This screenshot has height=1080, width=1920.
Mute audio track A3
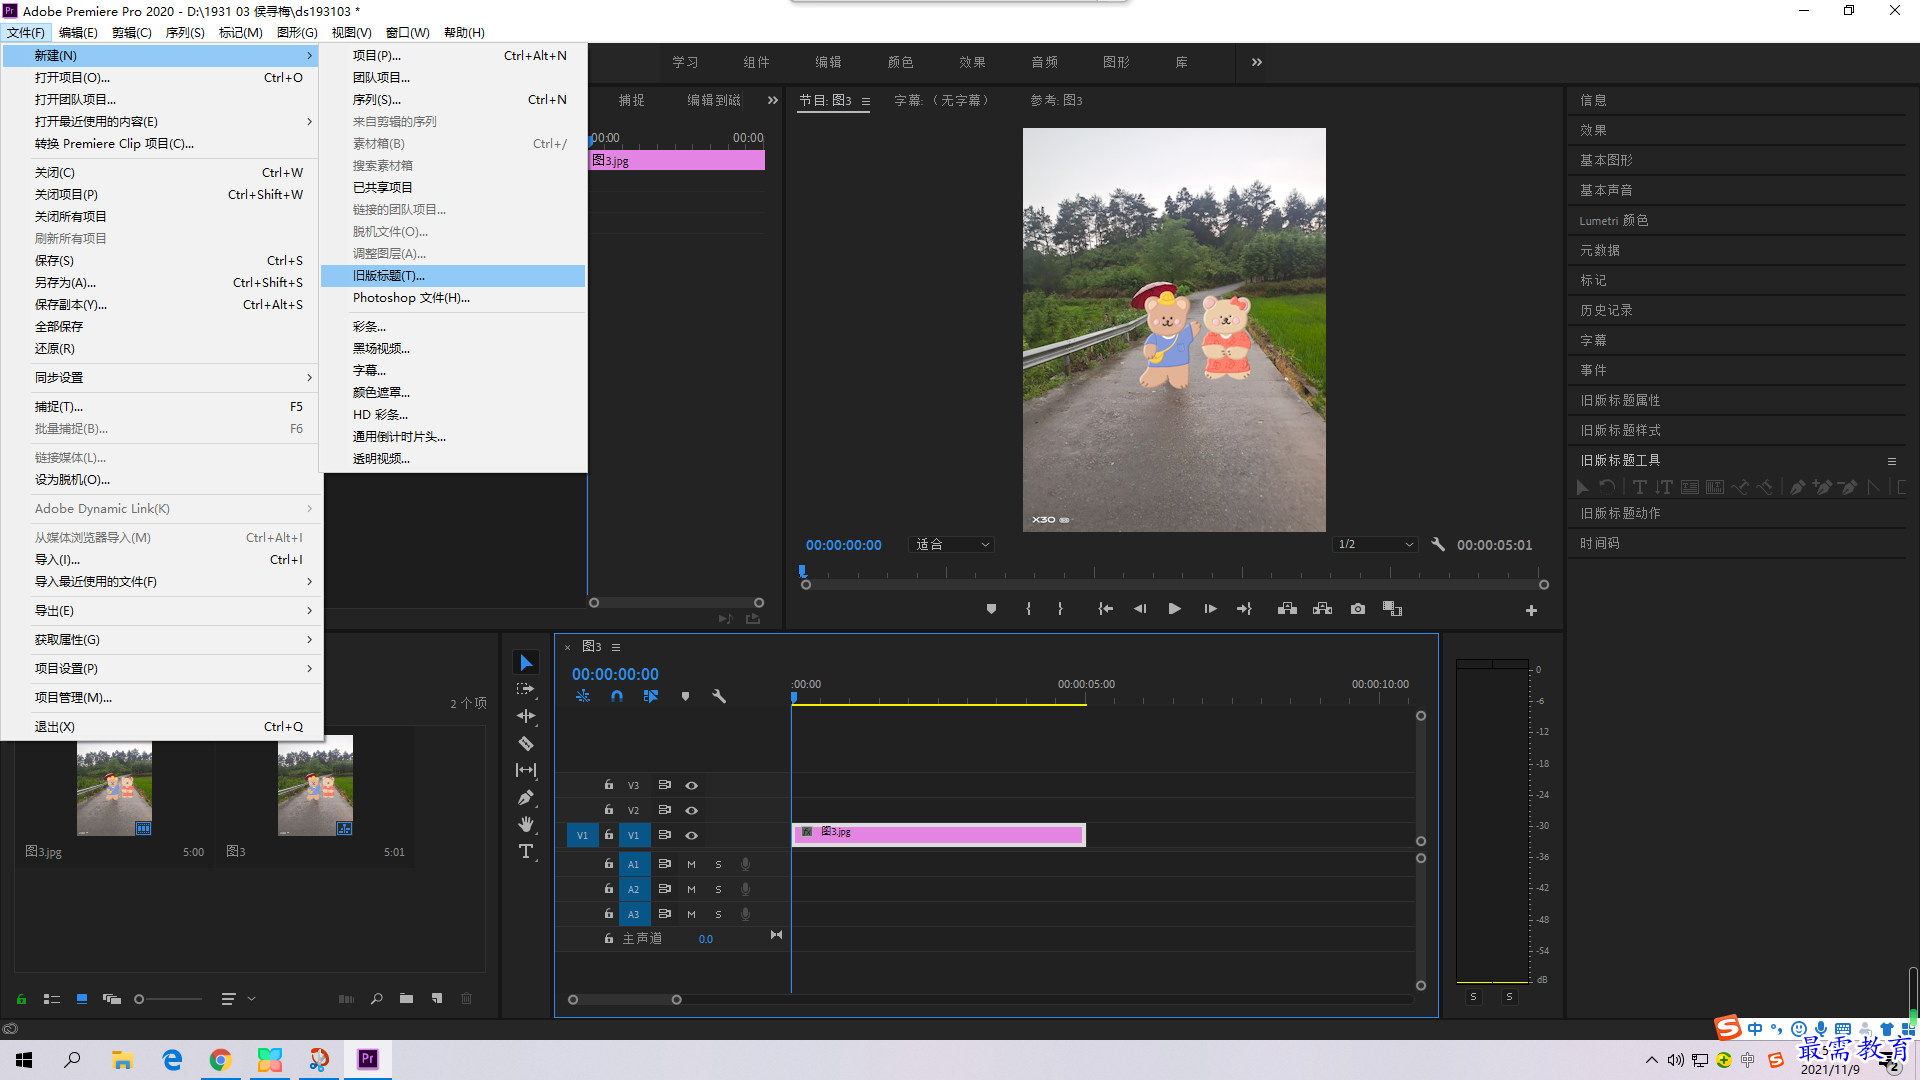691,914
